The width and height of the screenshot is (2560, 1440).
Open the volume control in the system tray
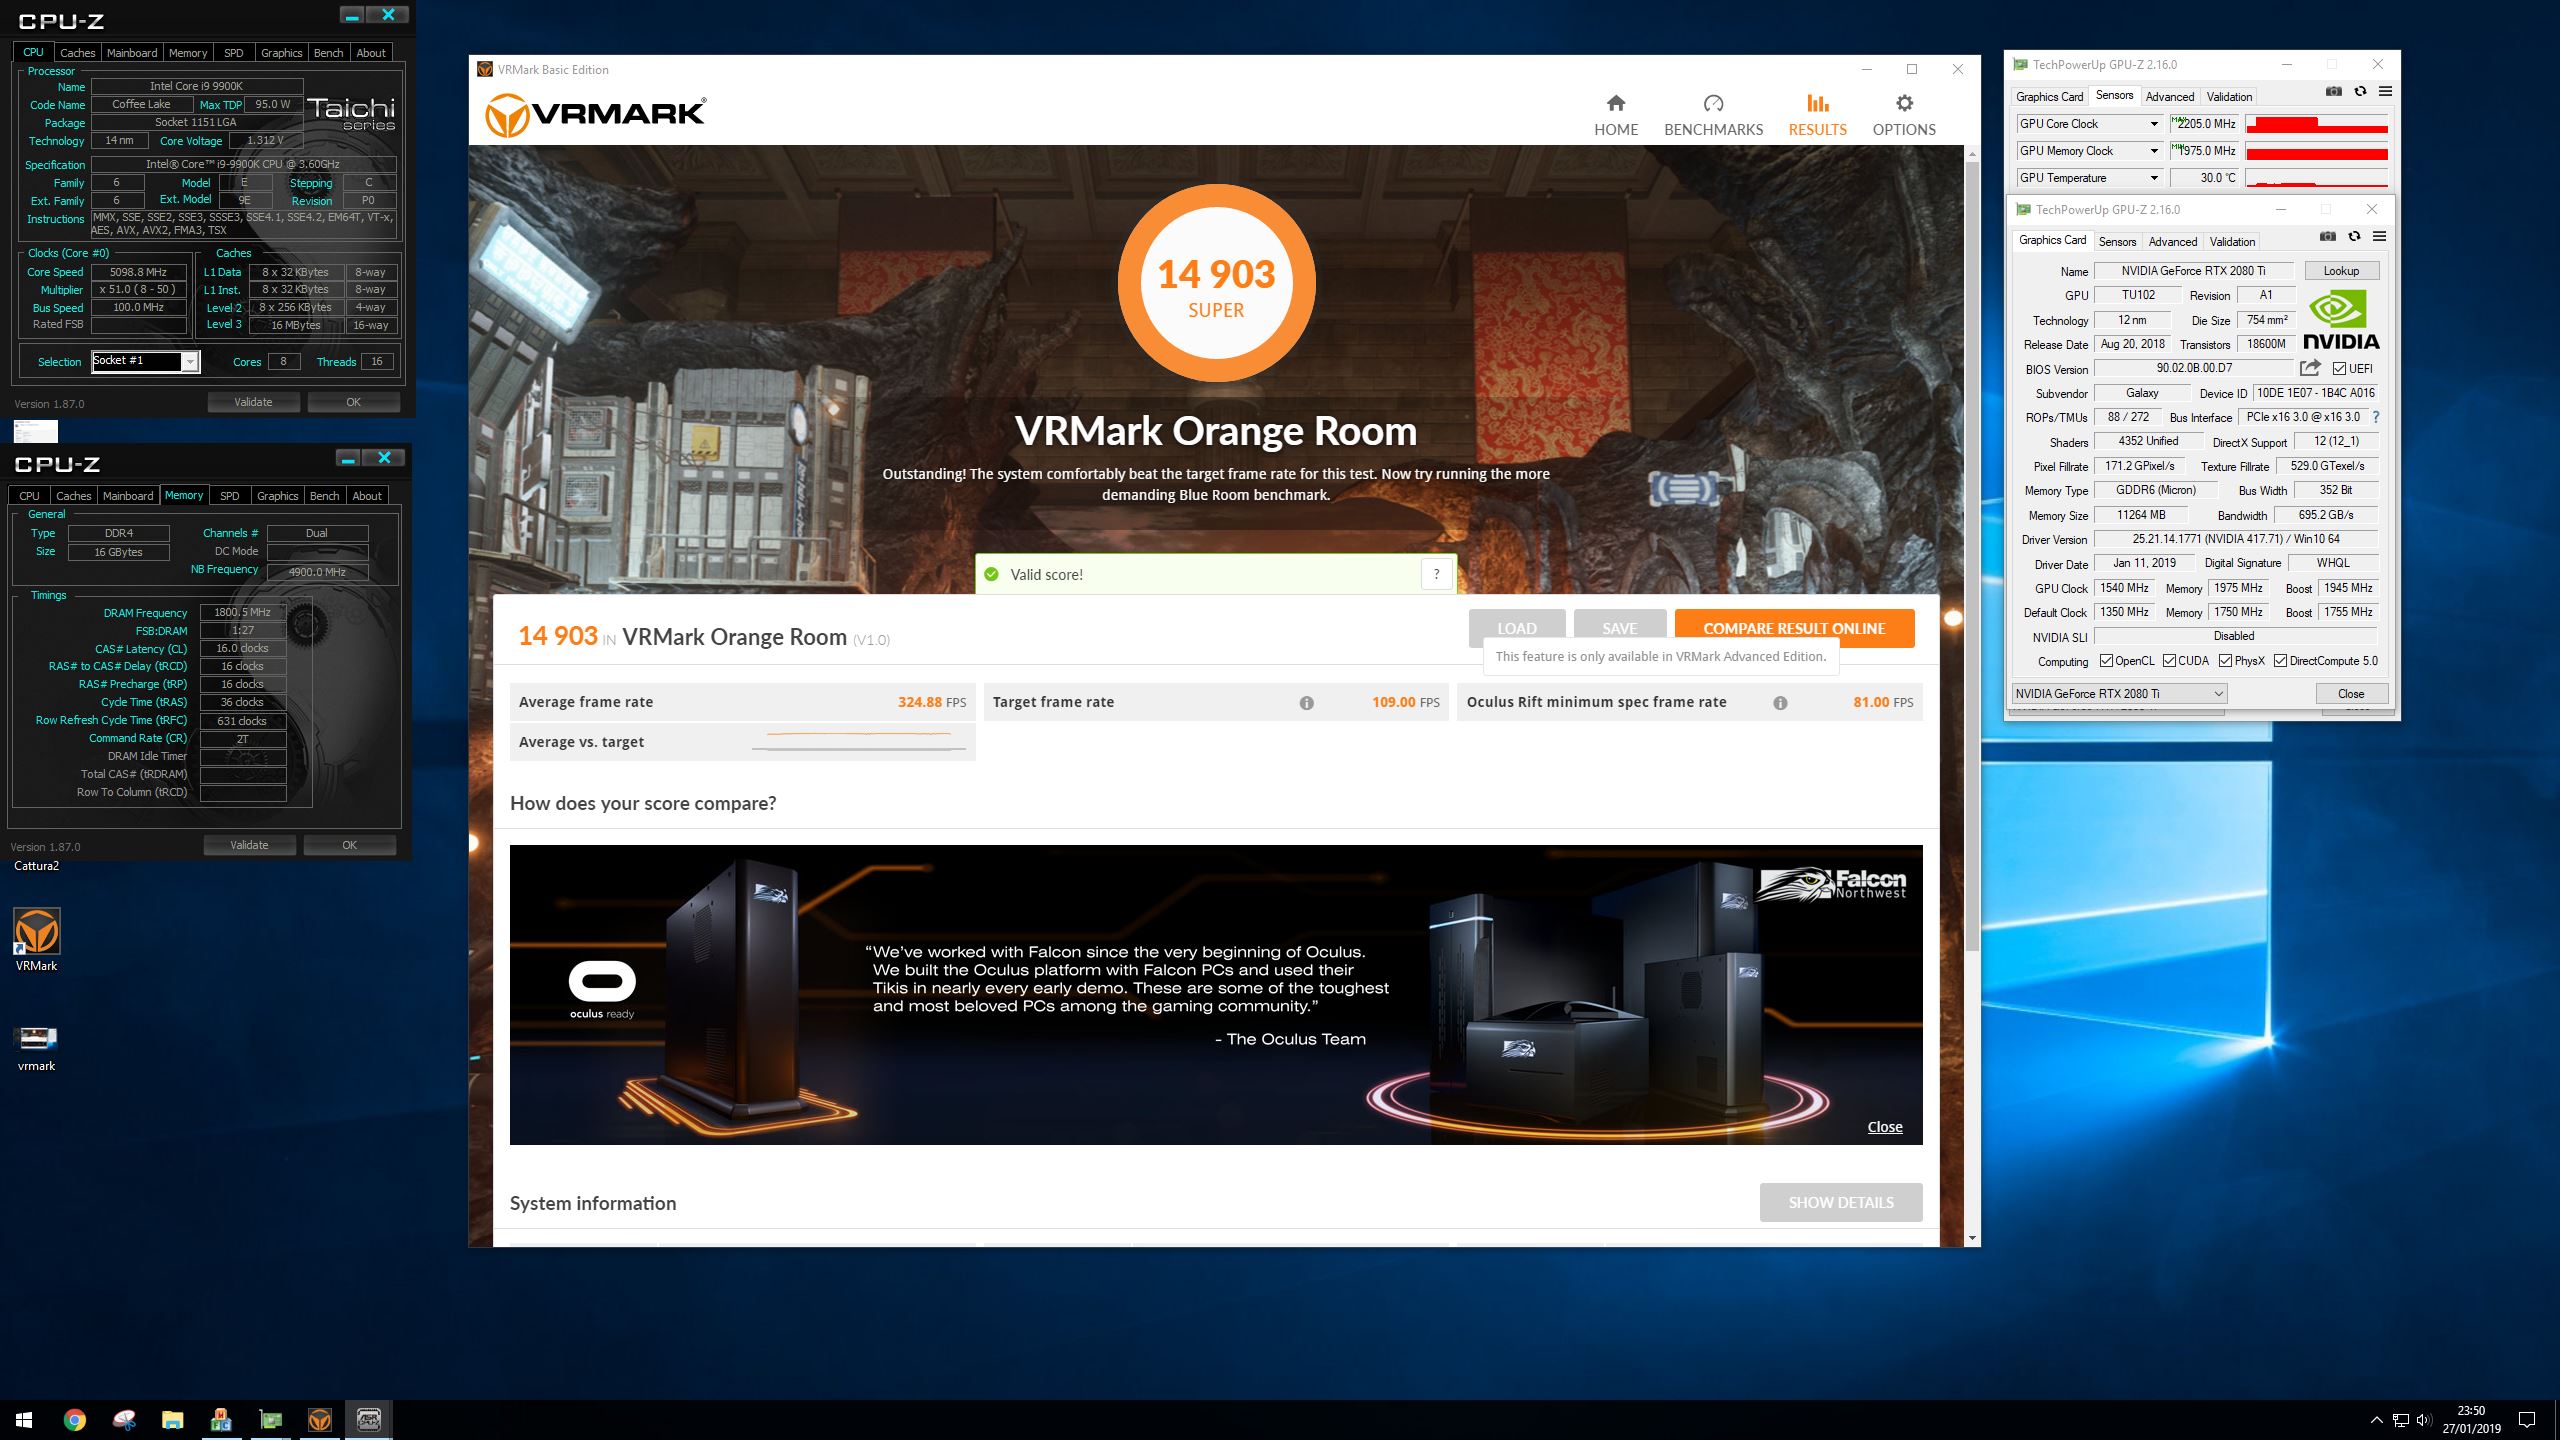click(2423, 1420)
